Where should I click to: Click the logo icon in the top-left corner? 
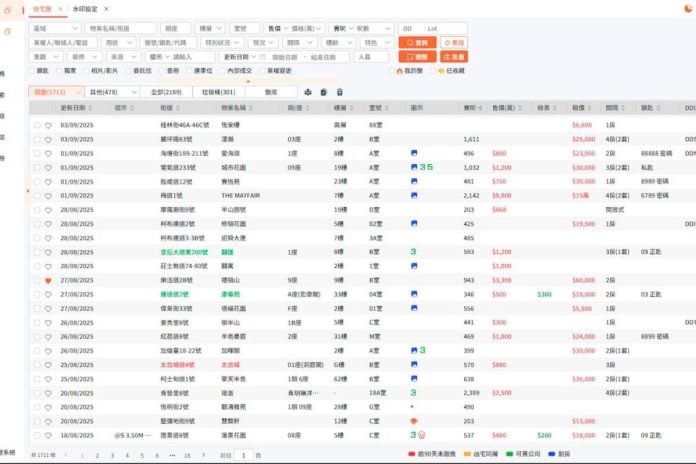pyautogui.click(x=8, y=10)
